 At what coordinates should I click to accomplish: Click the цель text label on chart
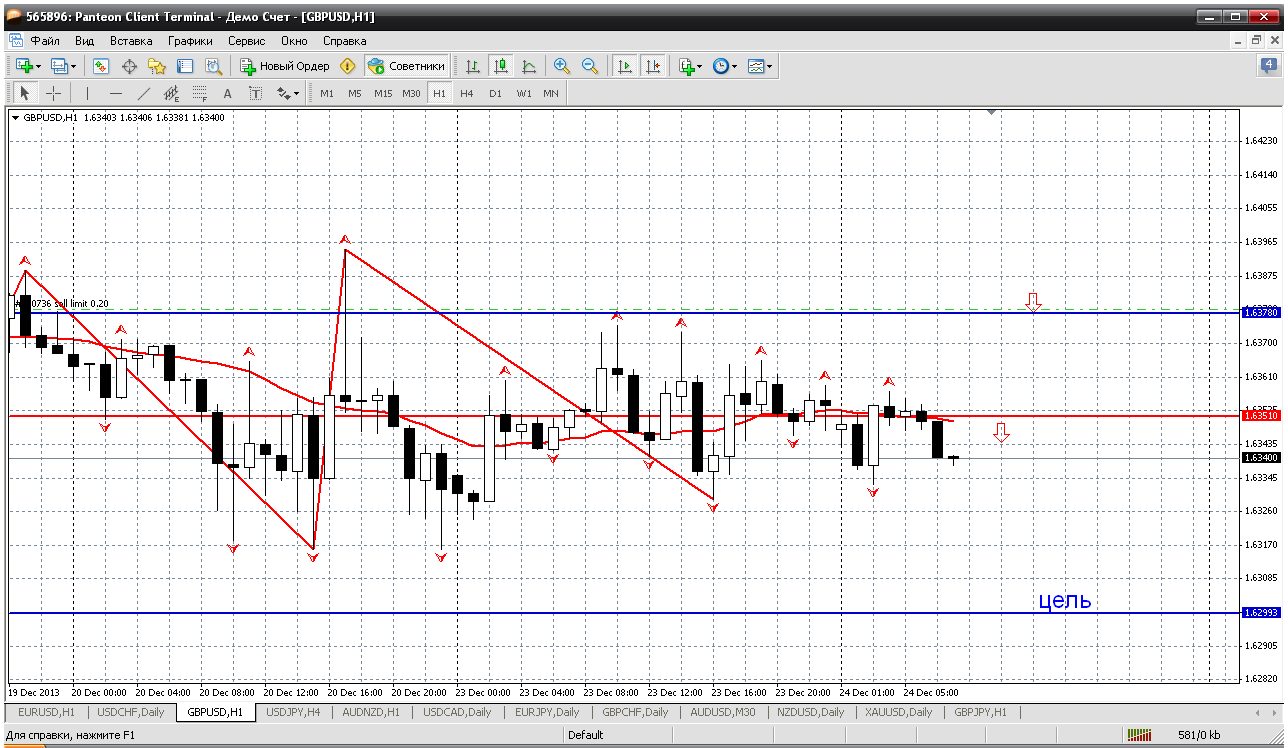click(1065, 600)
